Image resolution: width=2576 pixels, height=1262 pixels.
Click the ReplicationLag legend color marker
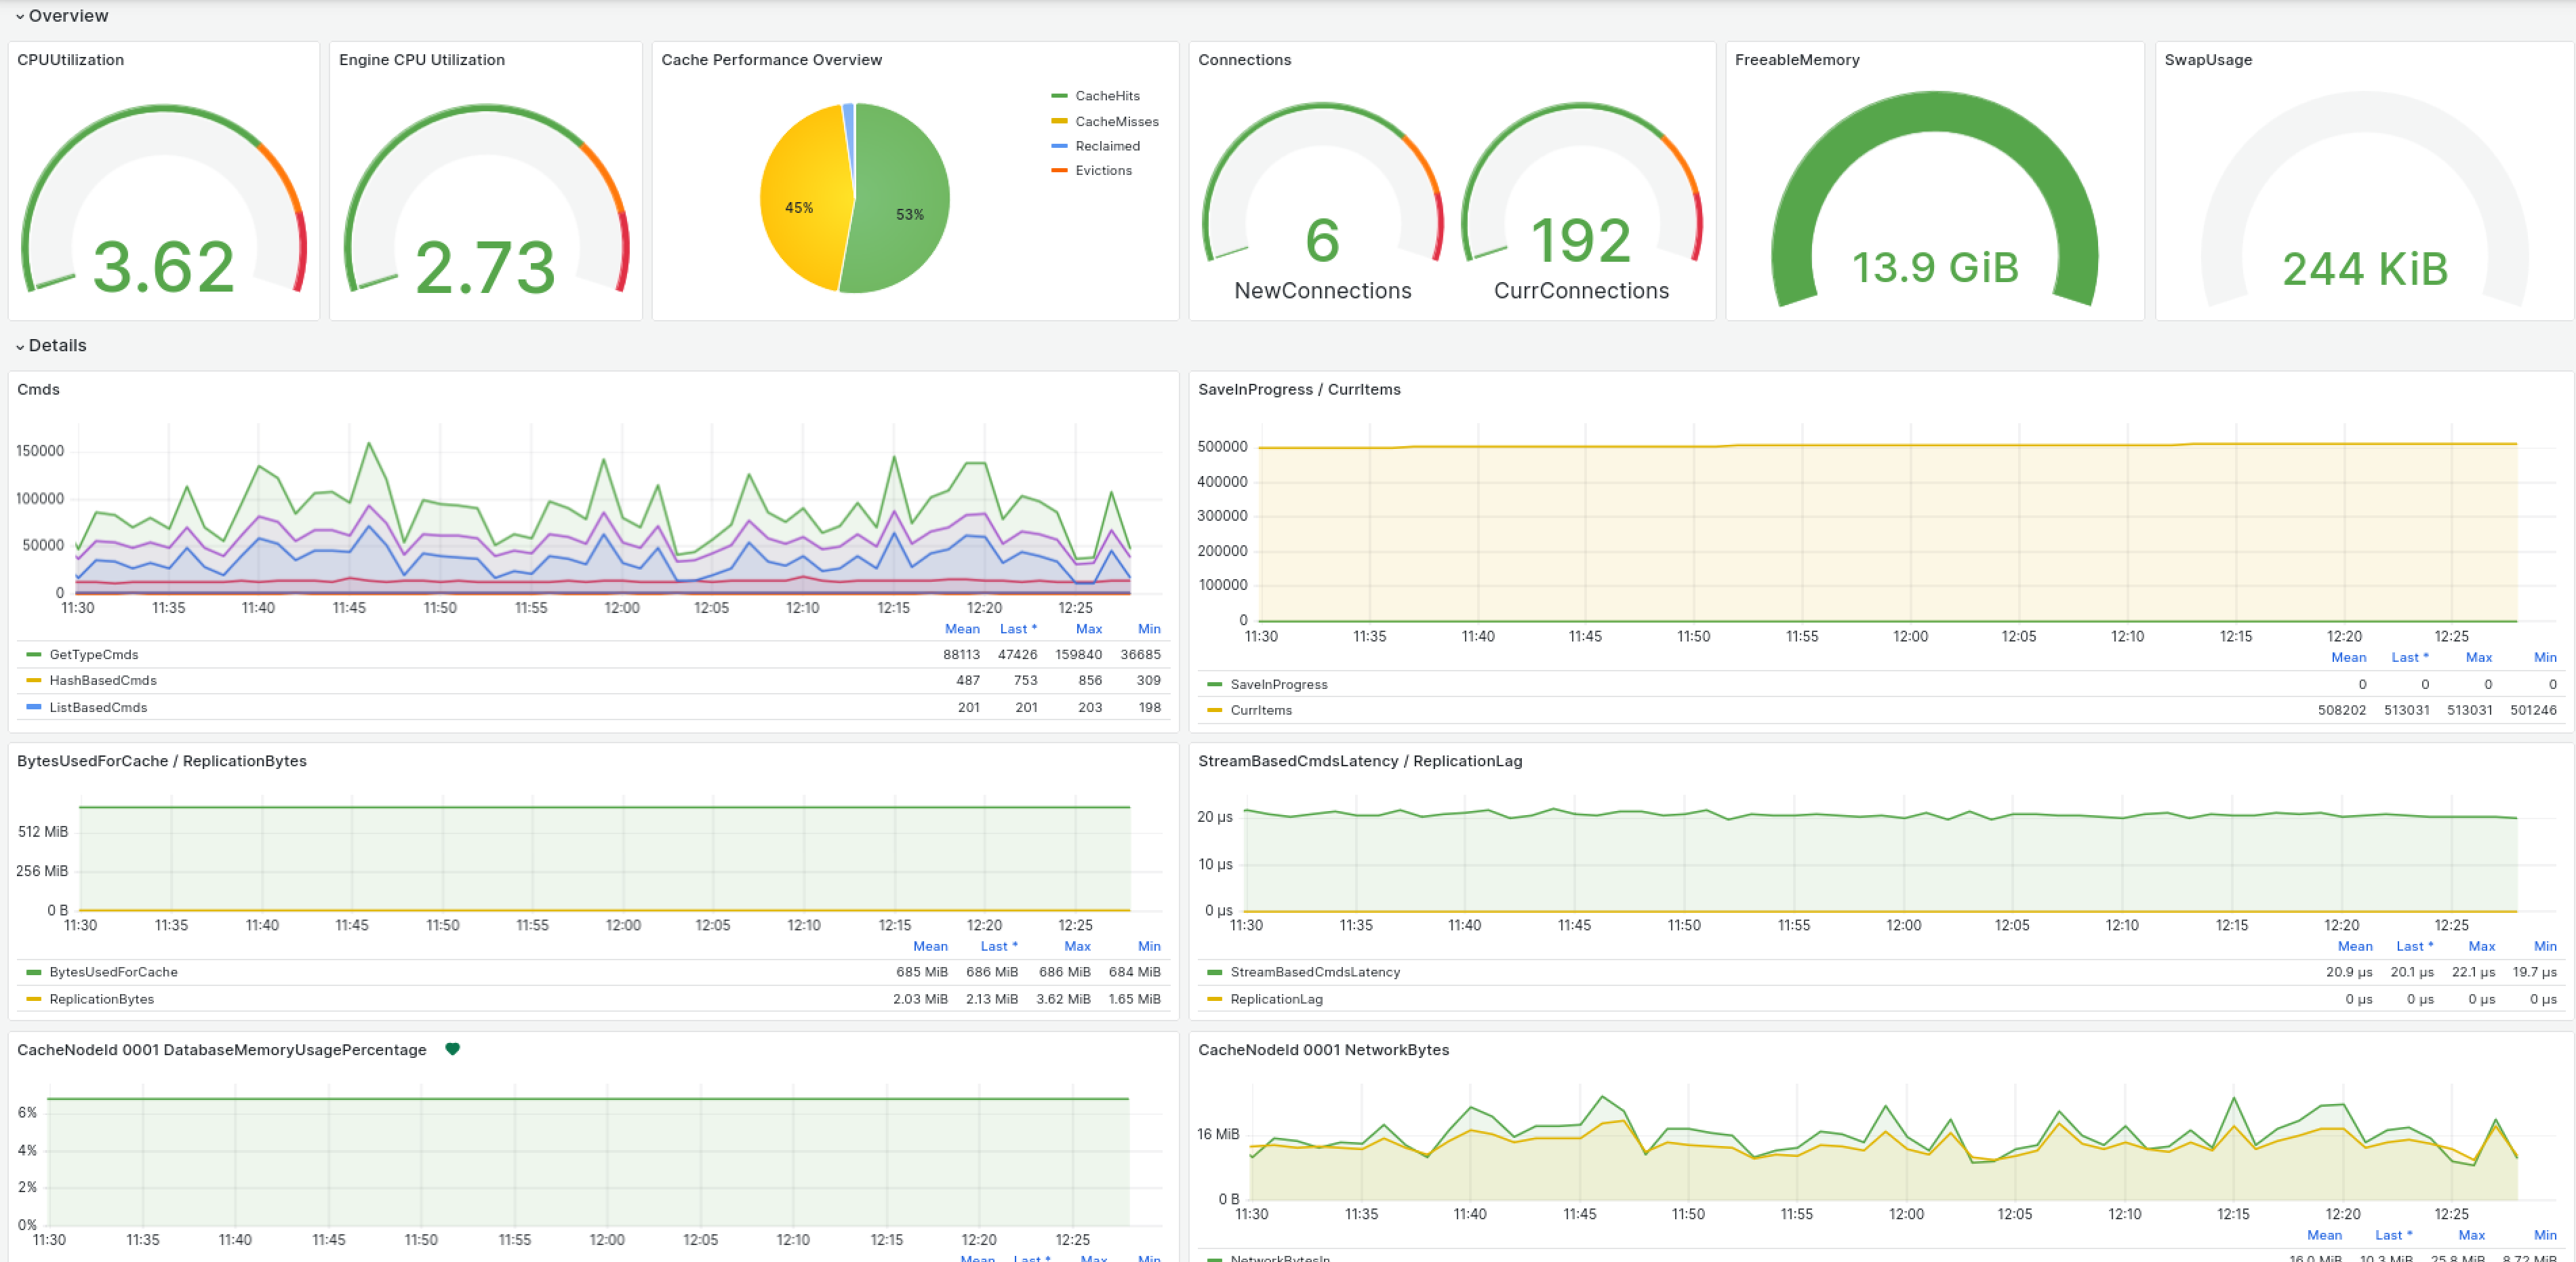[x=1215, y=999]
